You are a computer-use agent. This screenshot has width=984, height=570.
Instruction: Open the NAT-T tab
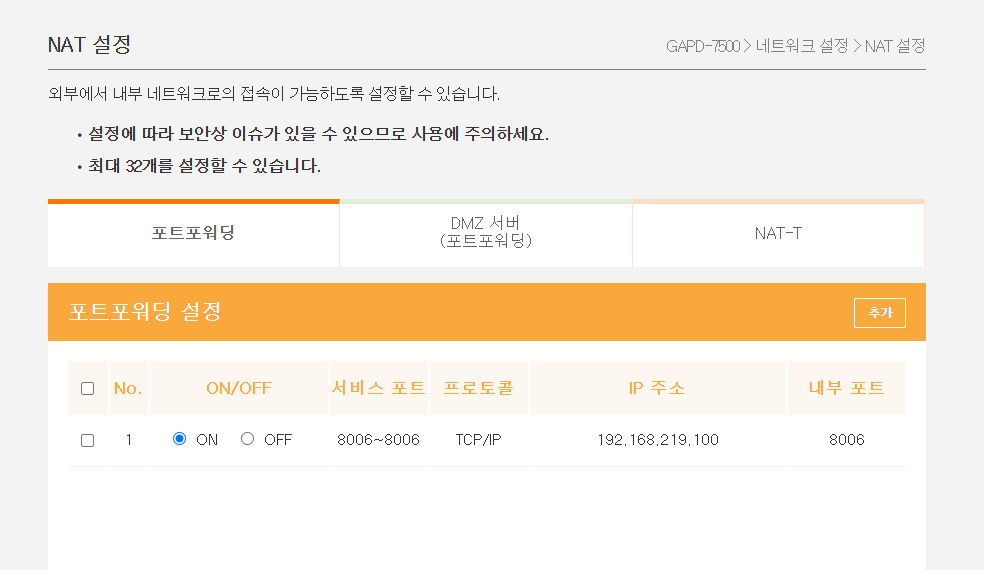point(778,234)
